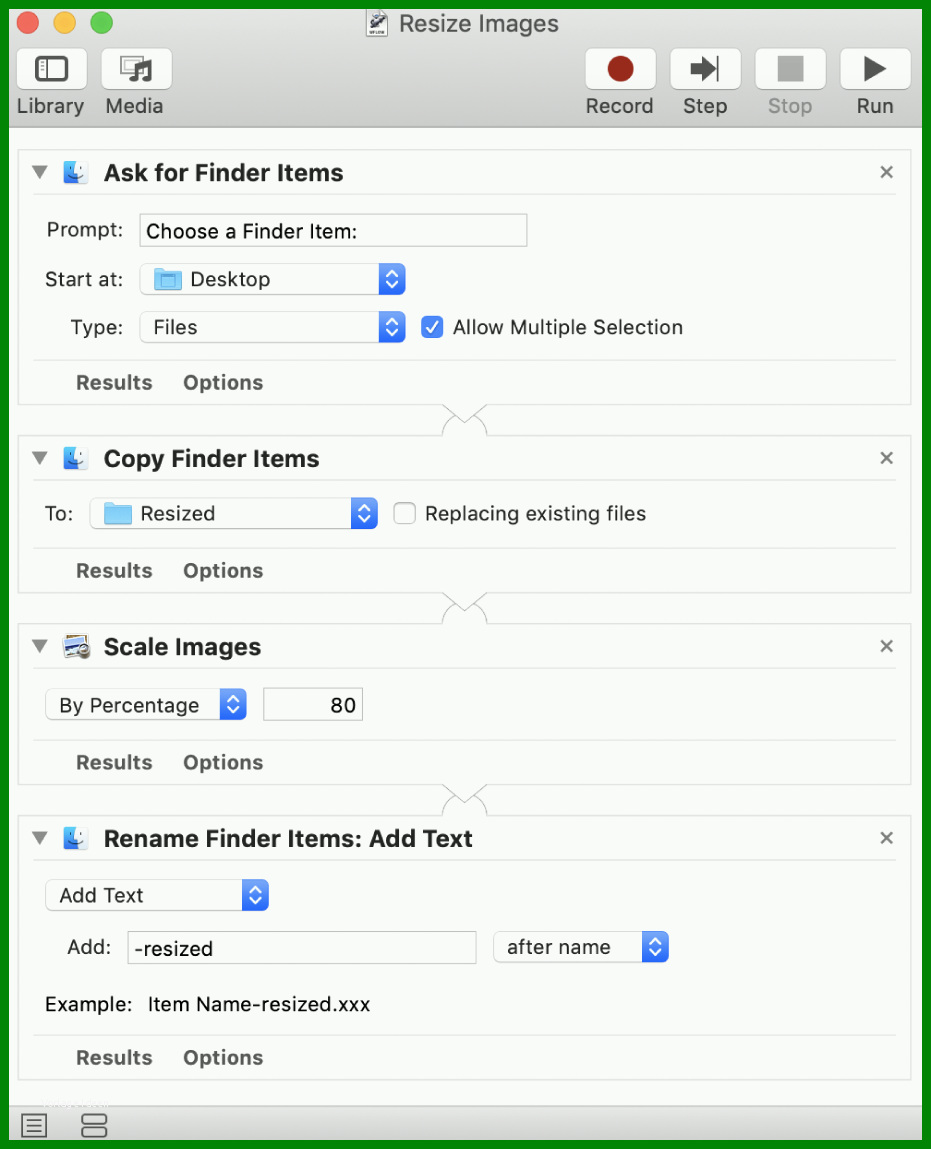Click the Scale Images action icon
Screen dimensions: 931x1149
[76, 646]
